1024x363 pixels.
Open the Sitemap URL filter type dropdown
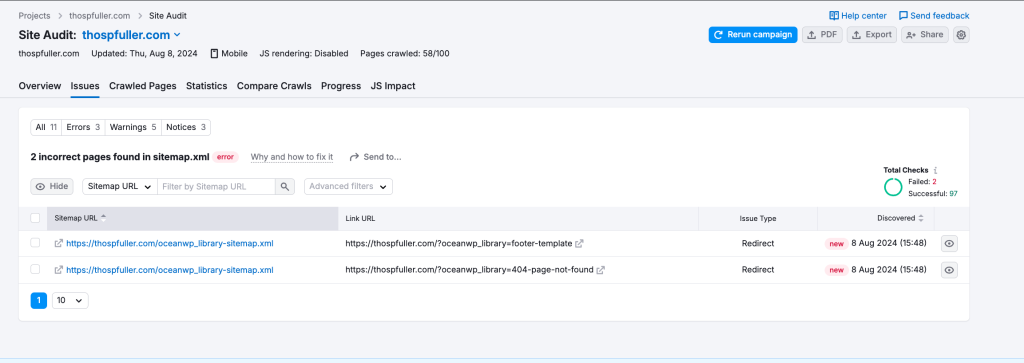[x=120, y=186]
